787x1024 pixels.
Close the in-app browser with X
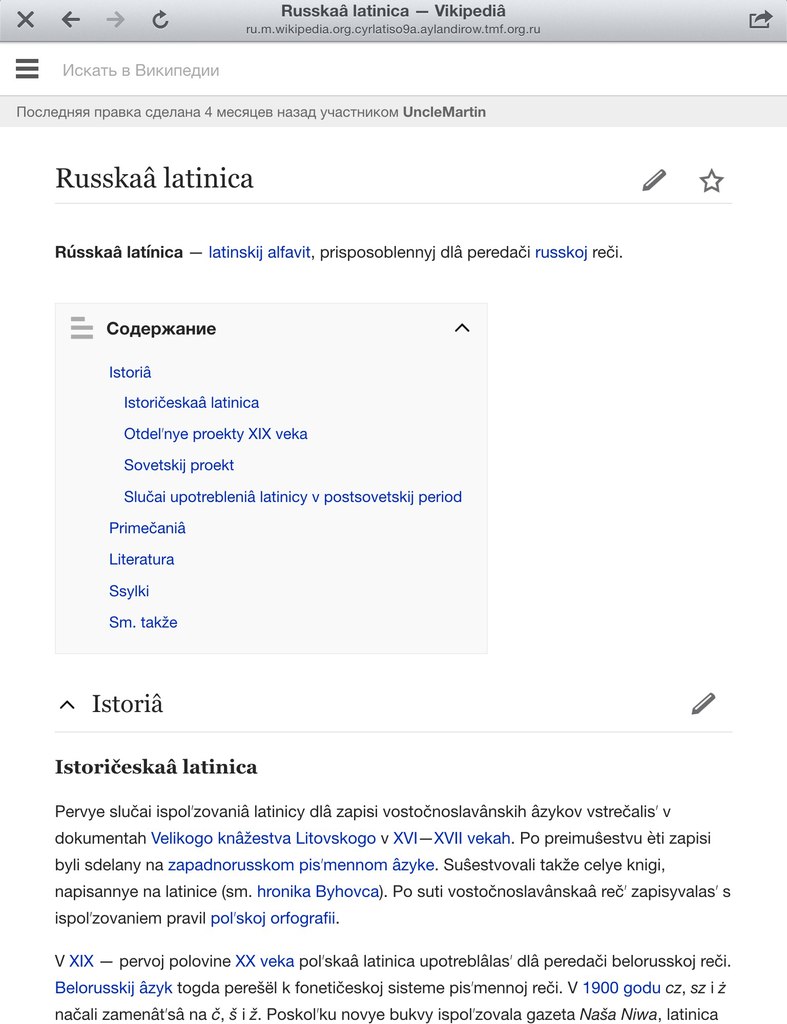click(25, 19)
